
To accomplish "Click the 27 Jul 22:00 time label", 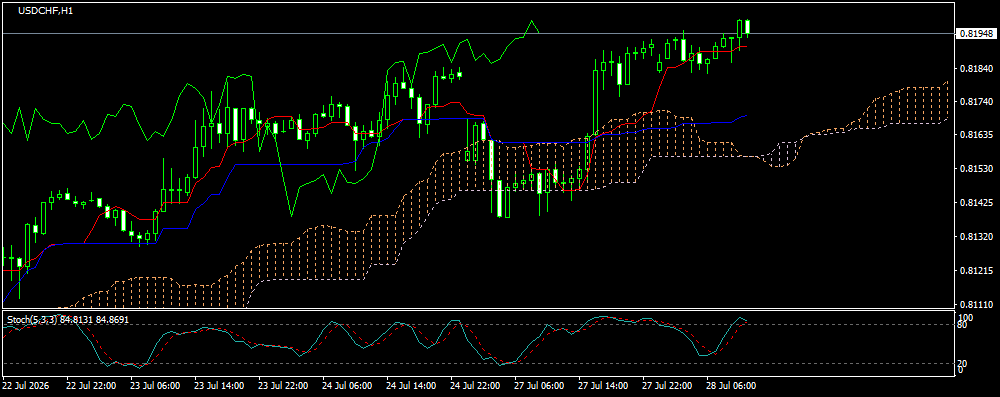I will (667, 386).
